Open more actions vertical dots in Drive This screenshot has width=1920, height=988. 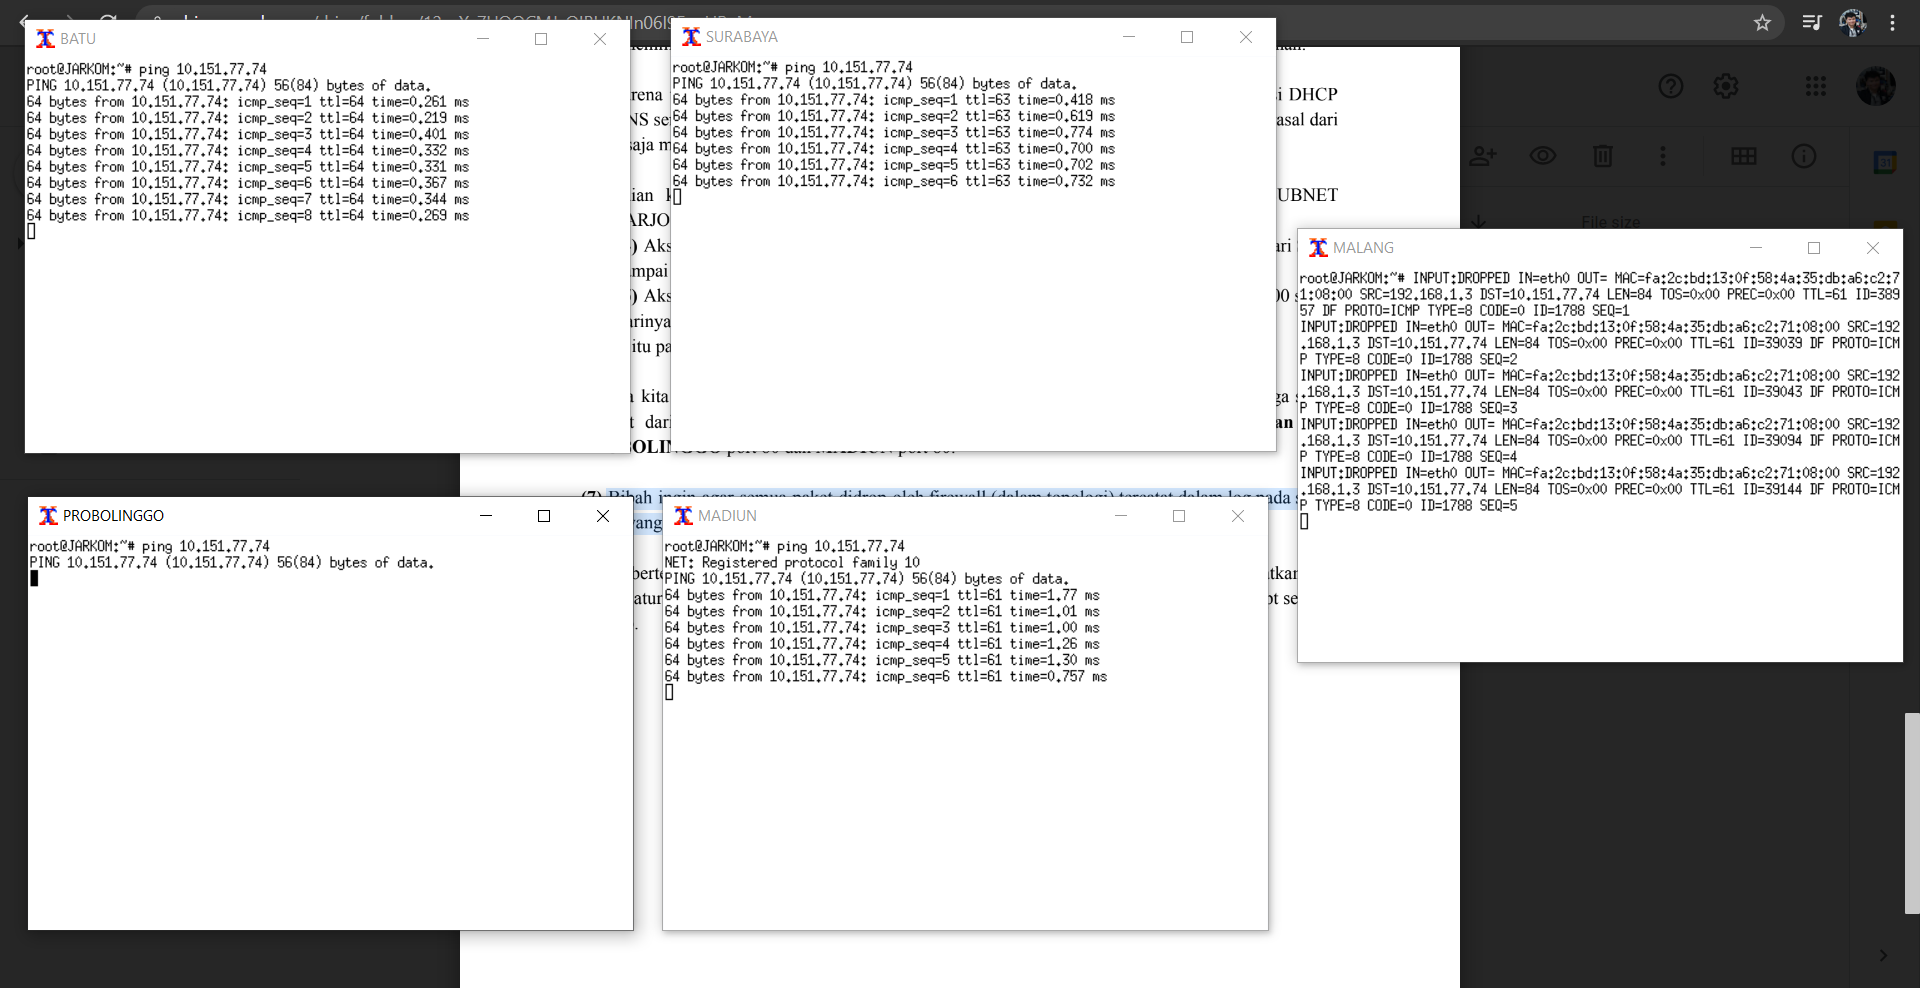[x=1663, y=156]
